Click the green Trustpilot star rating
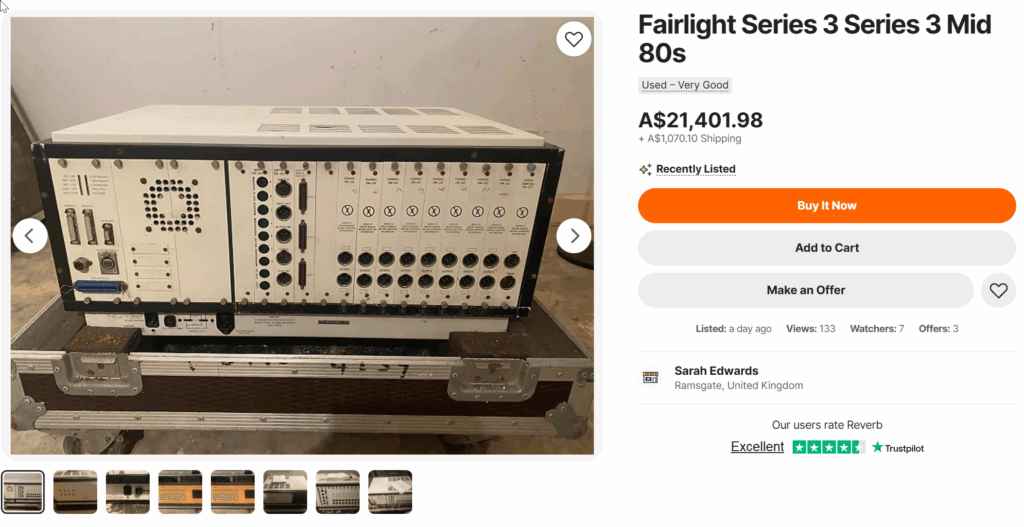Image resolution: width=1024 pixels, height=527 pixels. [x=828, y=447]
